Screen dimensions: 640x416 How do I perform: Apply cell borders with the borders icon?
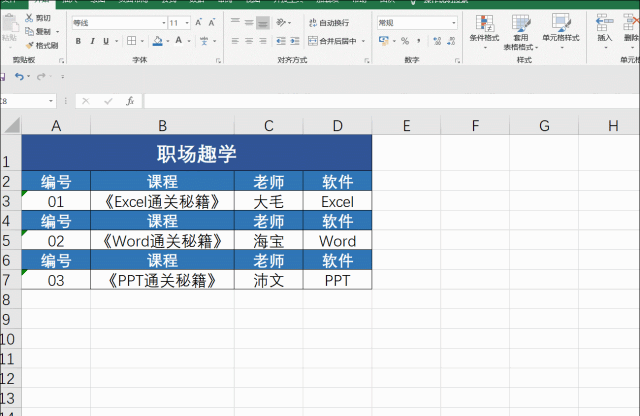click(x=131, y=41)
